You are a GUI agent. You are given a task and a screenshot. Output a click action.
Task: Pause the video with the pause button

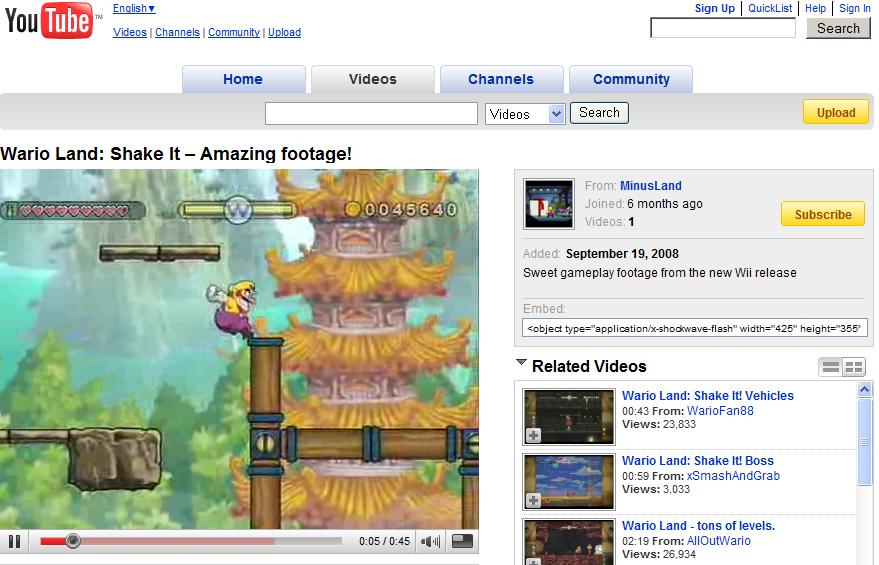pos(15,541)
